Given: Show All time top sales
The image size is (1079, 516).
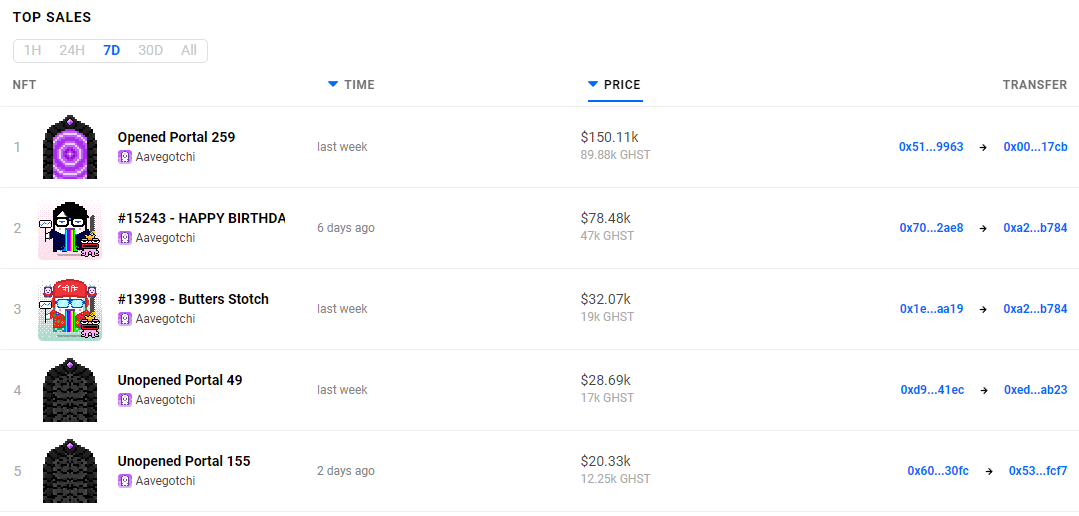Looking at the screenshot, I should coord(189,50).
